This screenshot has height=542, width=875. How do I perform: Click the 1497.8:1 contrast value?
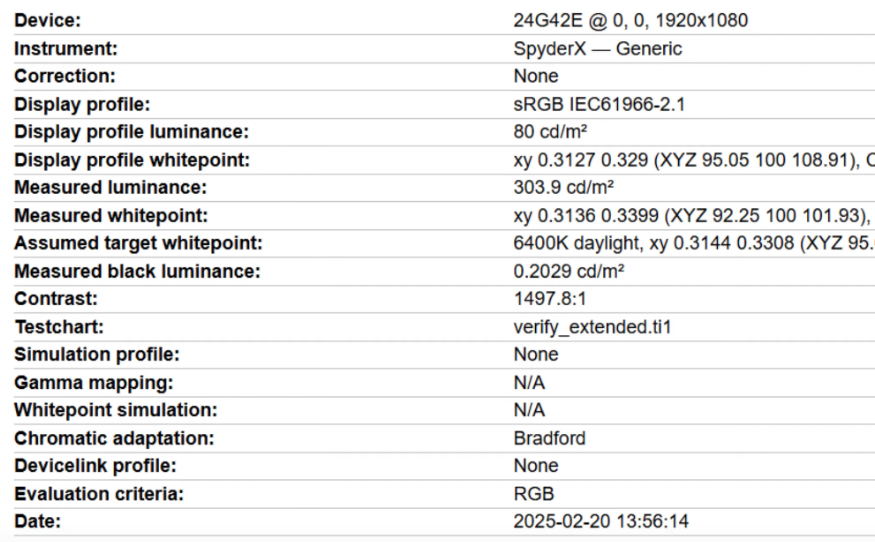tap(546, 299)
